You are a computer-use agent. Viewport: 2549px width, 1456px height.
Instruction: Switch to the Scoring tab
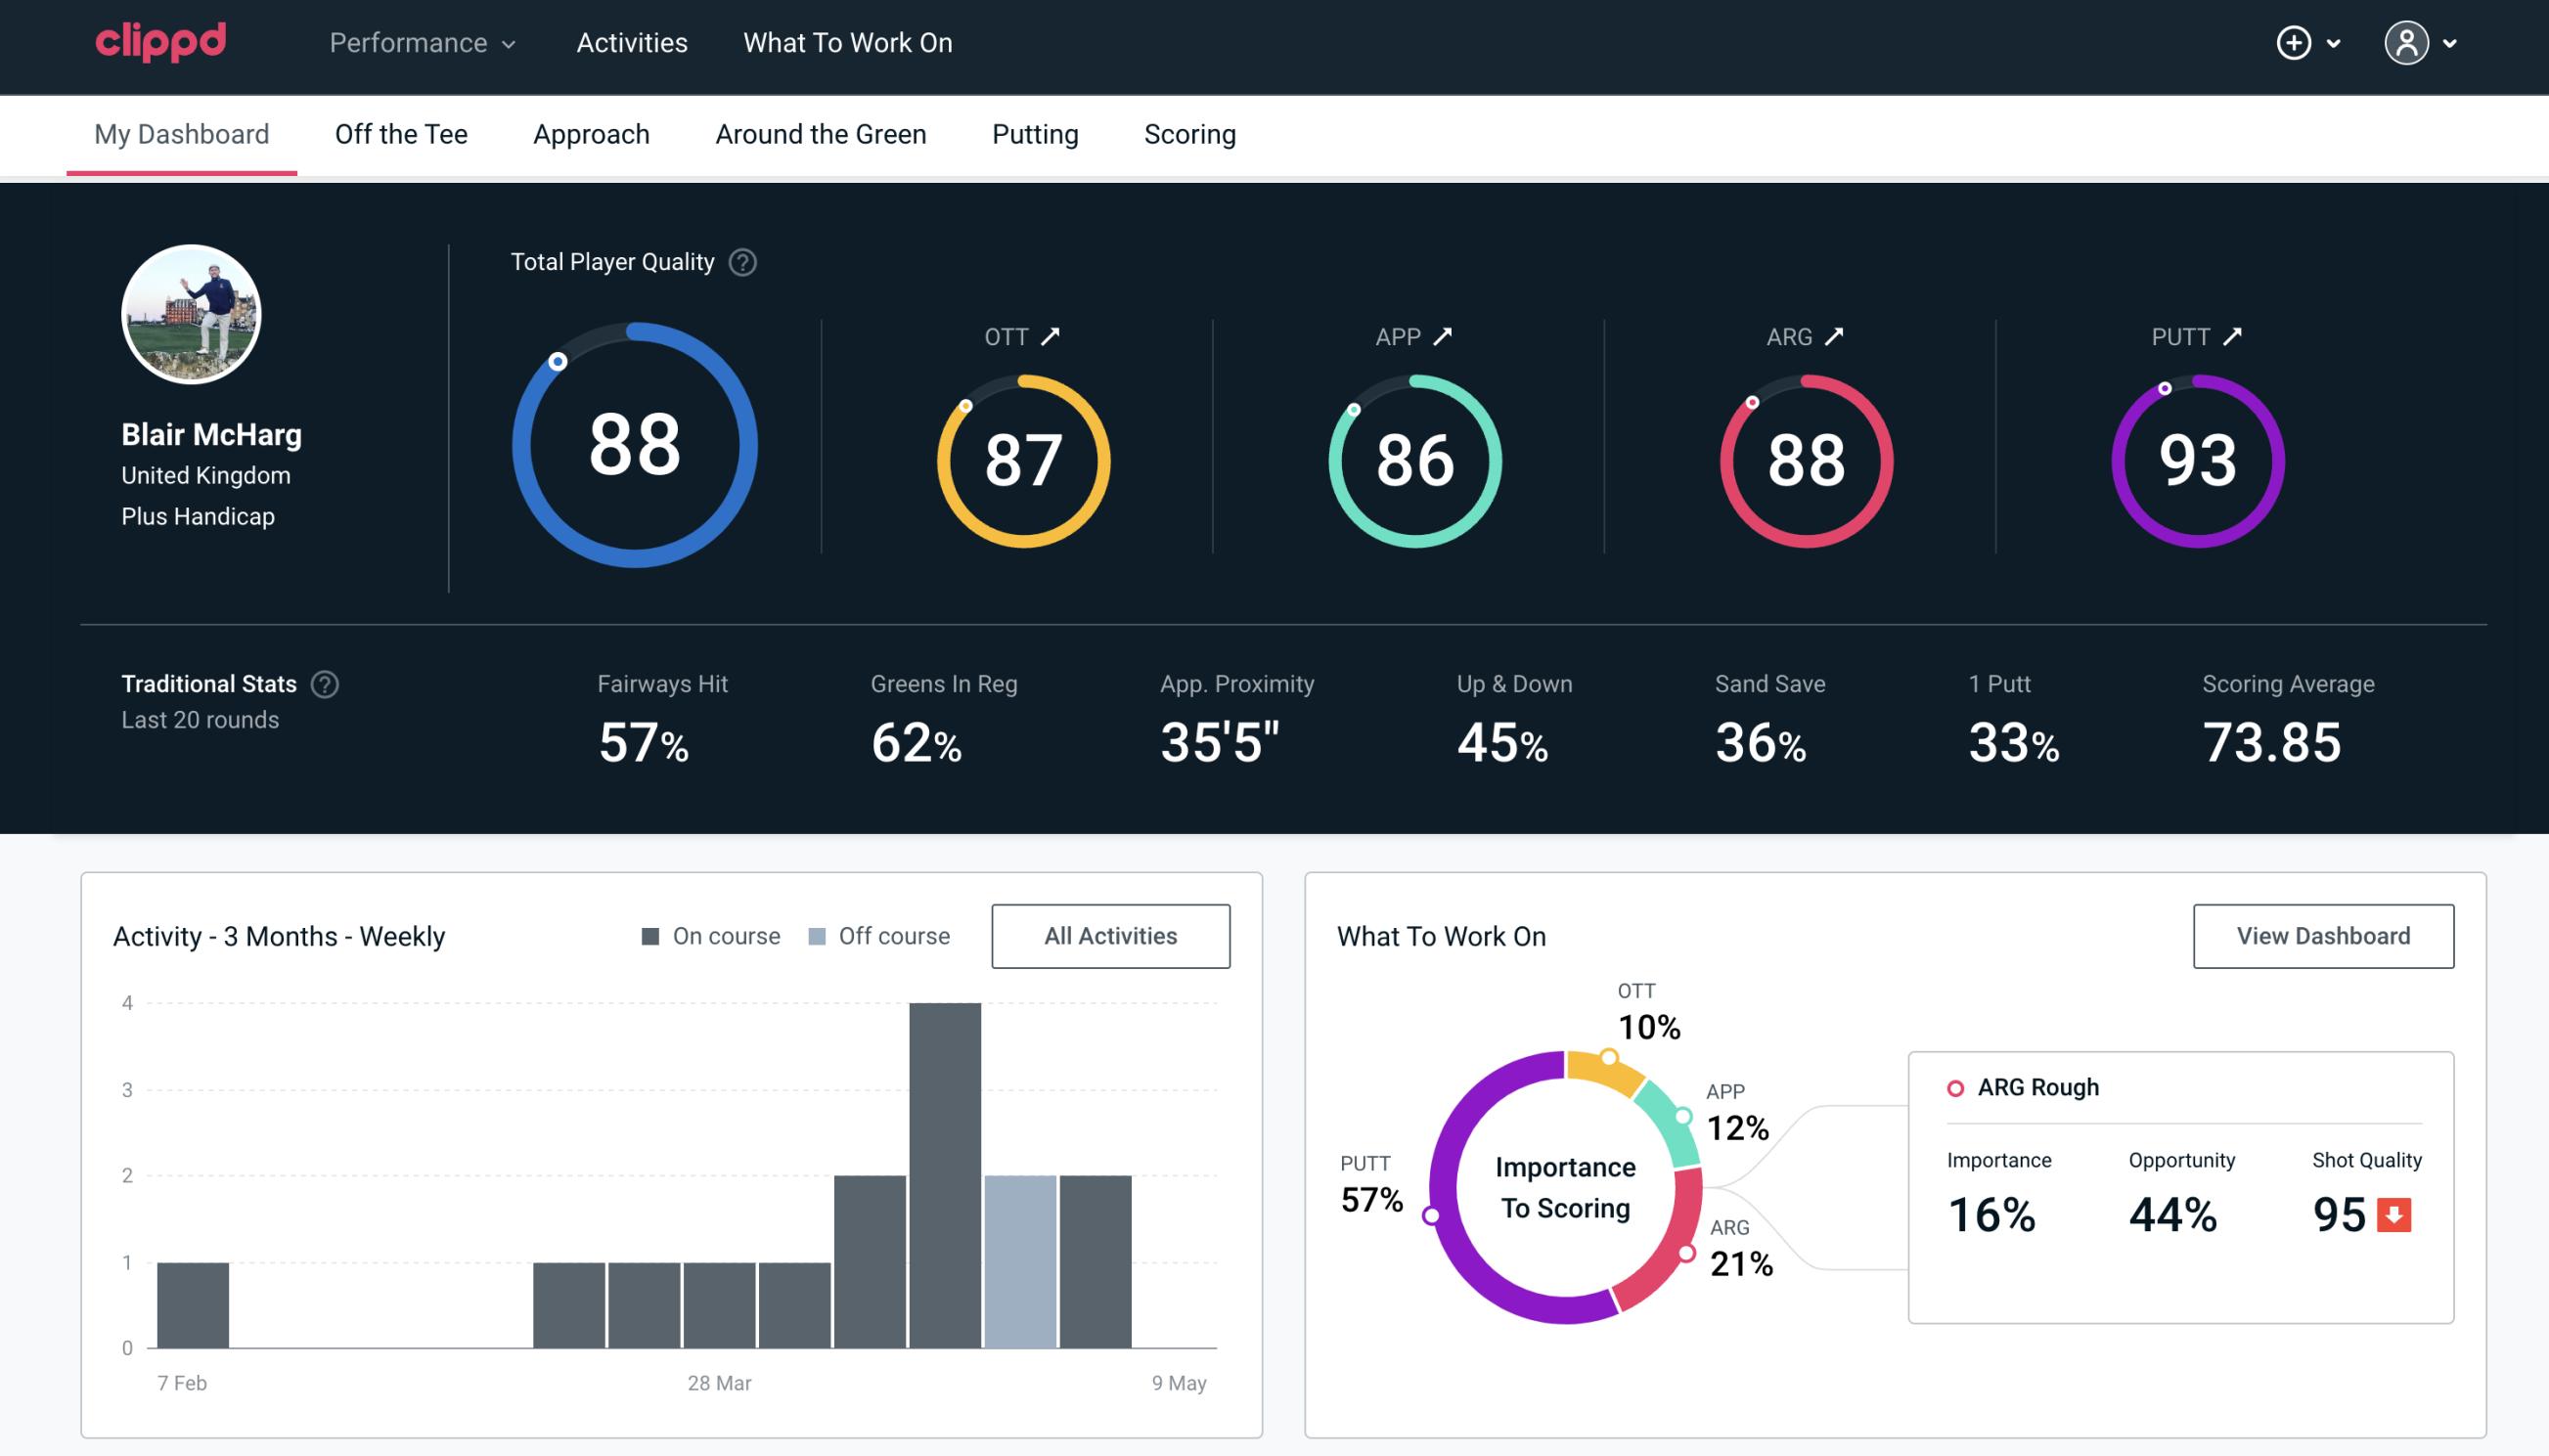pos(1188,133)
